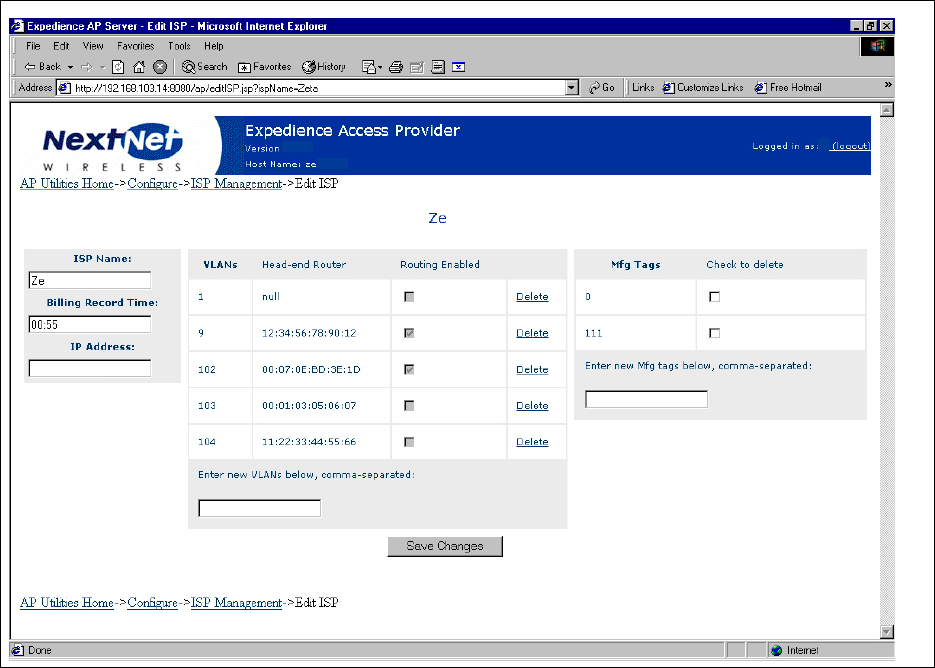Click the page icon in Address bar
The height and width of the screenshot is (668, 935).
coord(64,88)
